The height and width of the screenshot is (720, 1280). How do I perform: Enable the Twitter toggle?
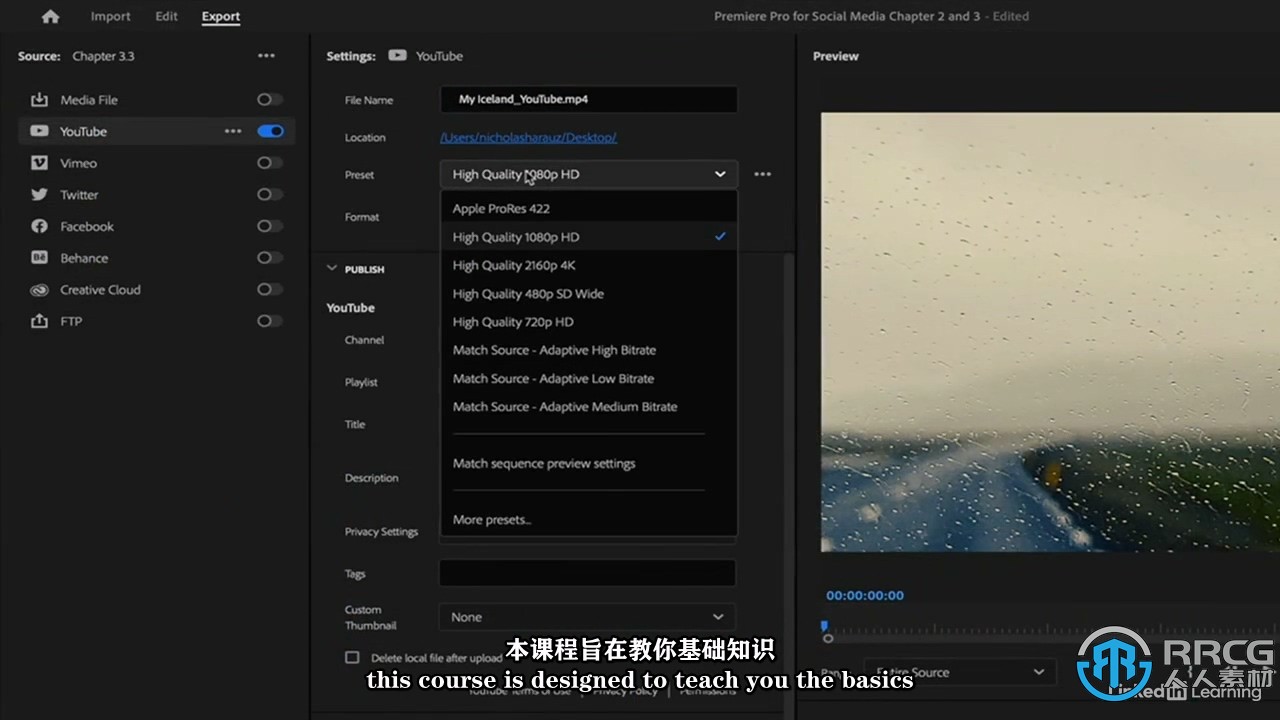[x=269, y=194]
